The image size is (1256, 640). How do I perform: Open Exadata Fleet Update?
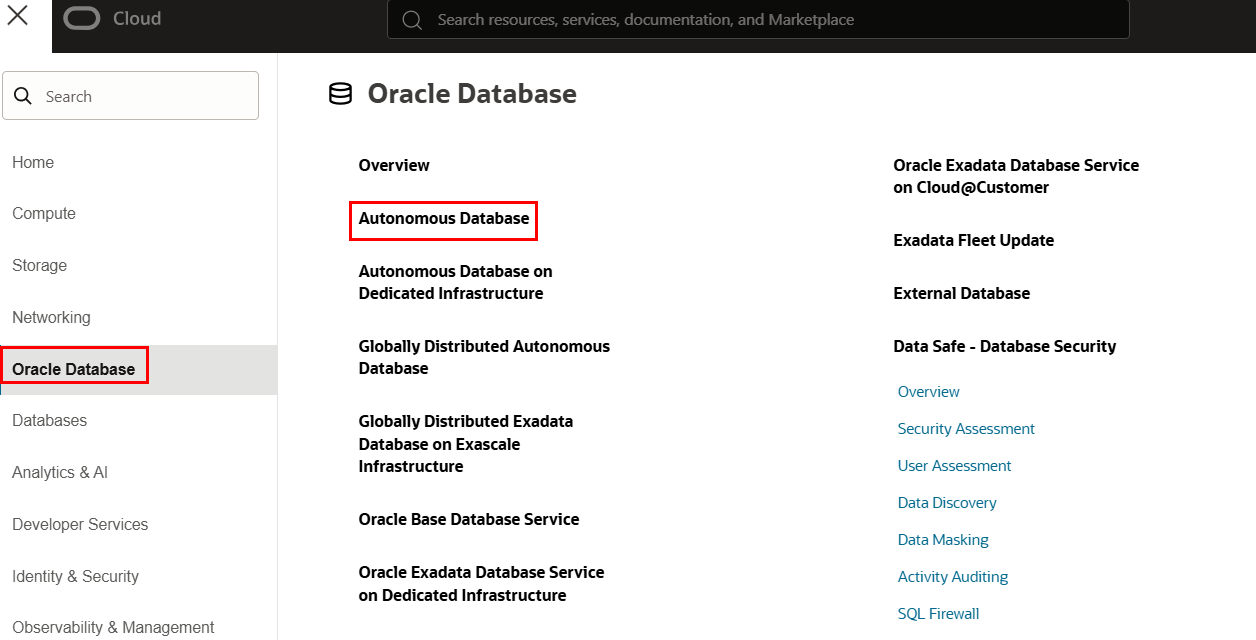974,240
